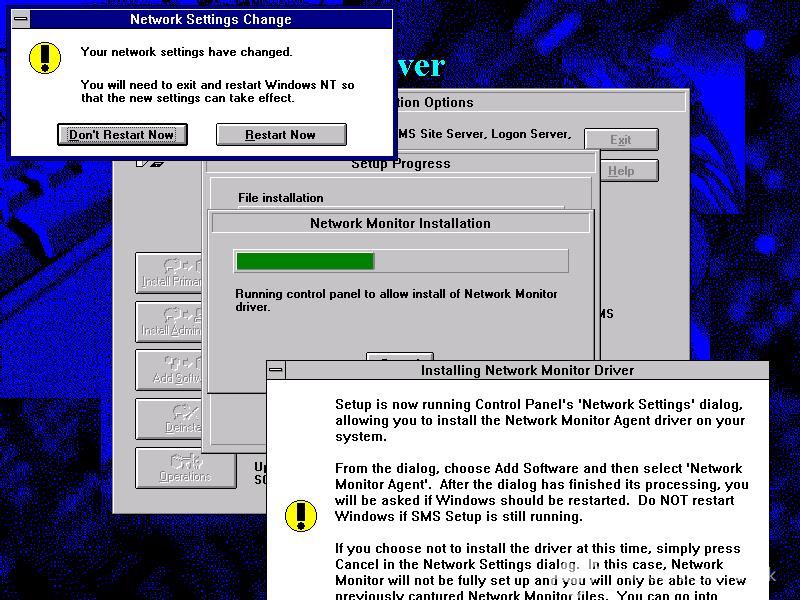The width and height of the screenshot is (800, 600).
Task: Click the green Network Monitor Installation progress bar
Action: point(401,261)
